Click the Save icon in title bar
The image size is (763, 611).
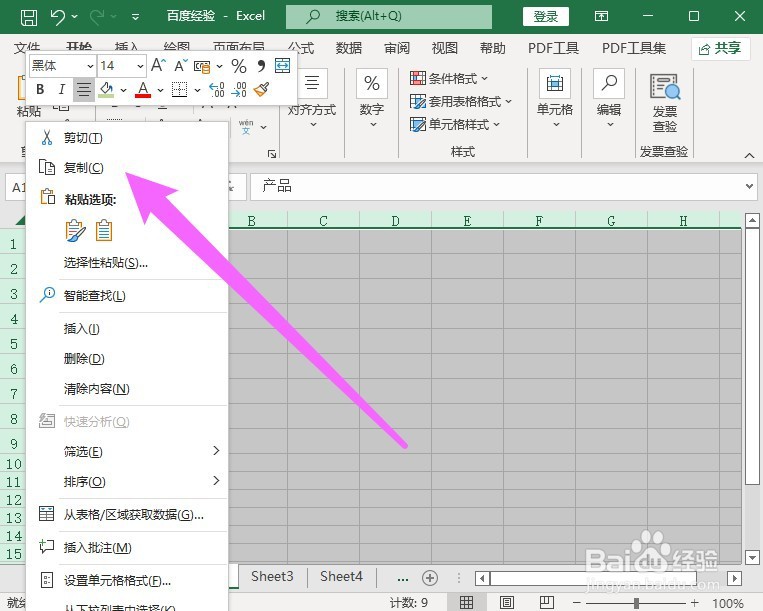tap(29, 18)
